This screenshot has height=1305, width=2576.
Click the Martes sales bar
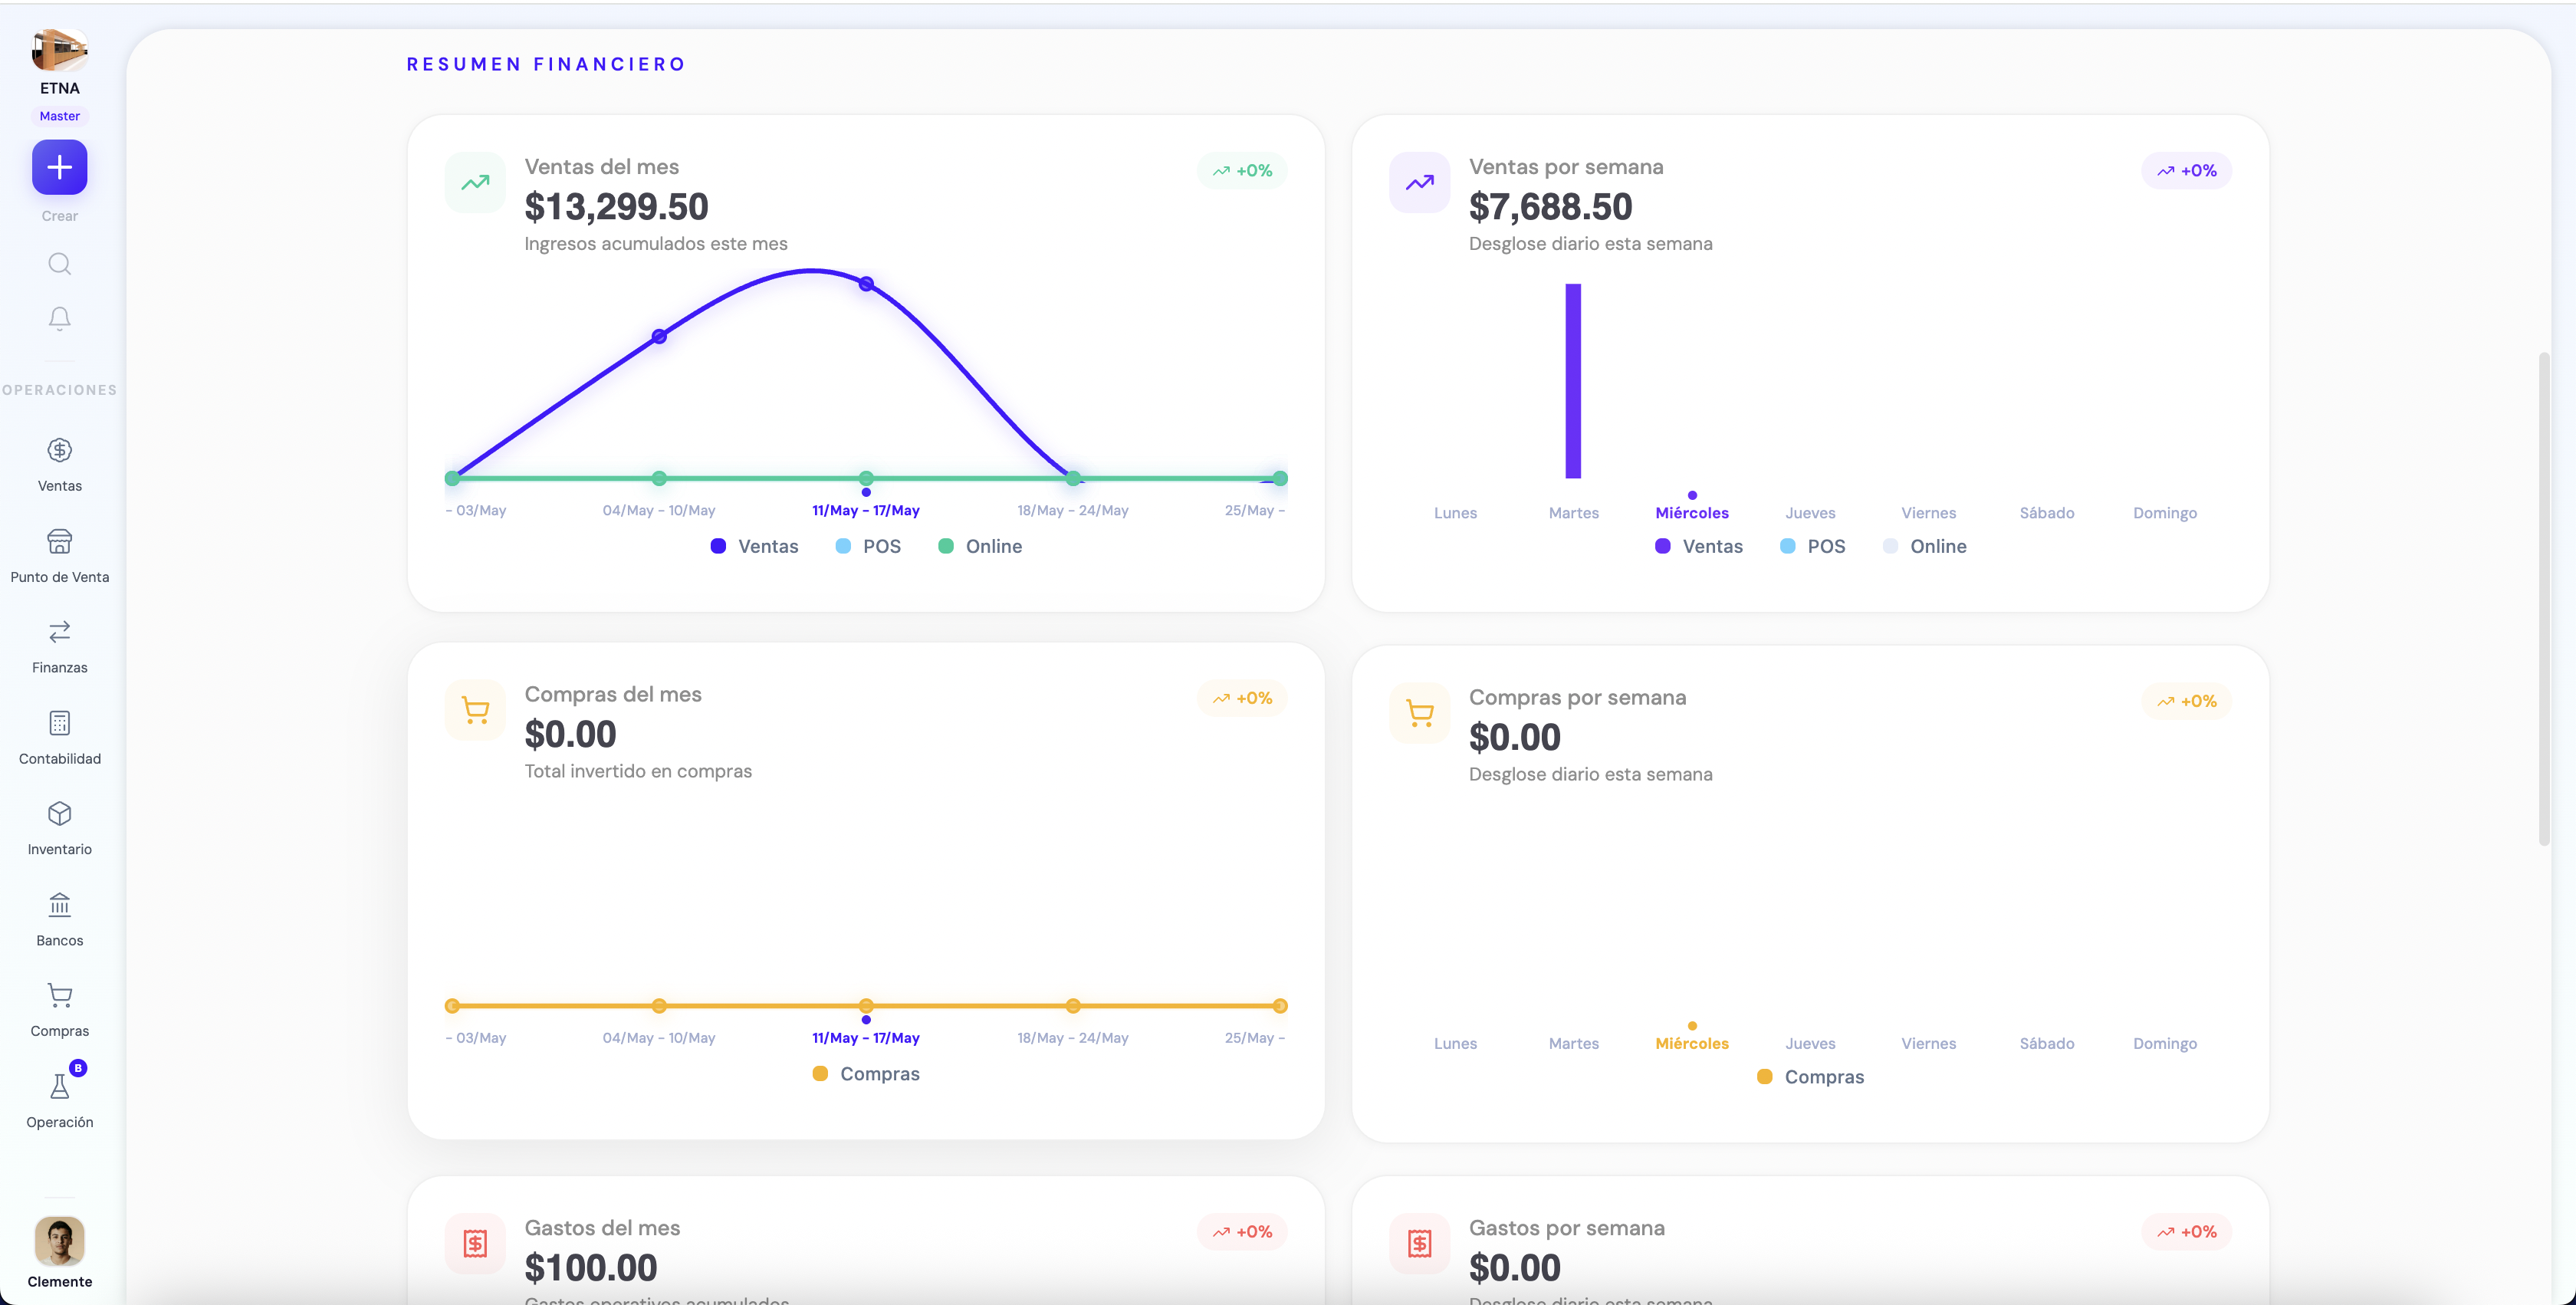click(1573, 381)
